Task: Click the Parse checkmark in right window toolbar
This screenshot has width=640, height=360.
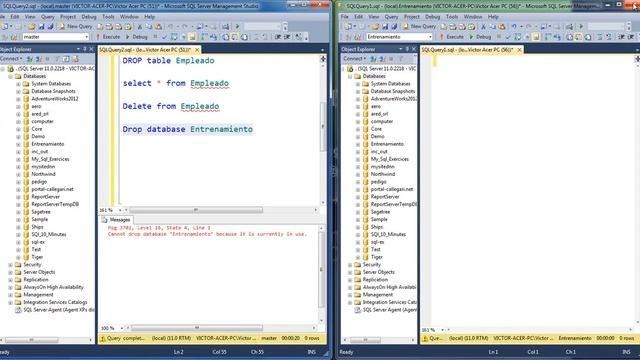Action: pyautogui.click(x=508, y=37)
